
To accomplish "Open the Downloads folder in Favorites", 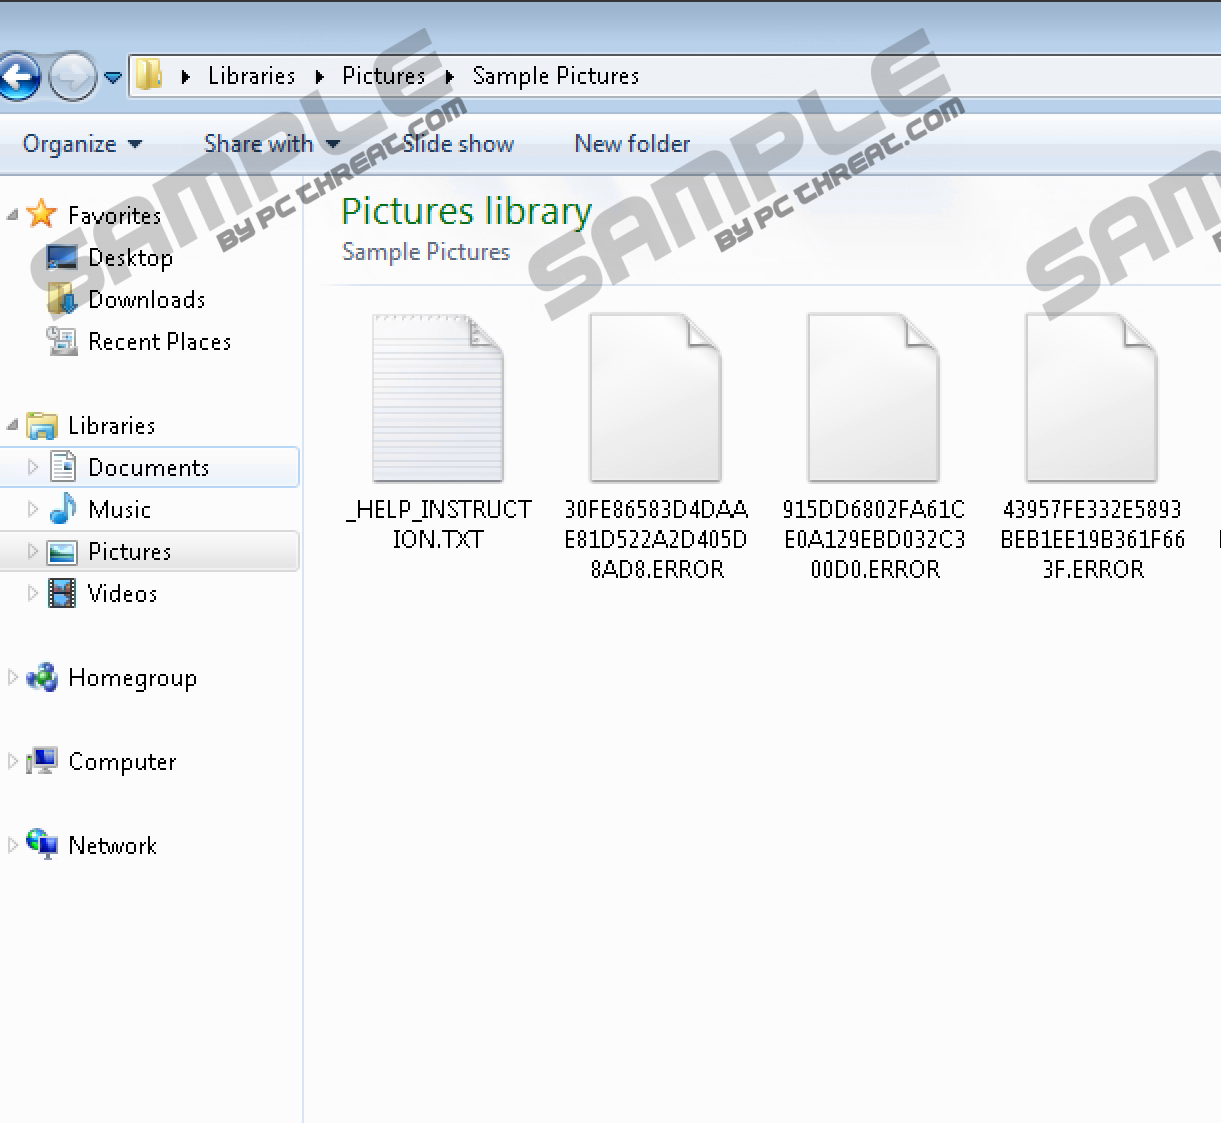I will click(x=146, y=300).
